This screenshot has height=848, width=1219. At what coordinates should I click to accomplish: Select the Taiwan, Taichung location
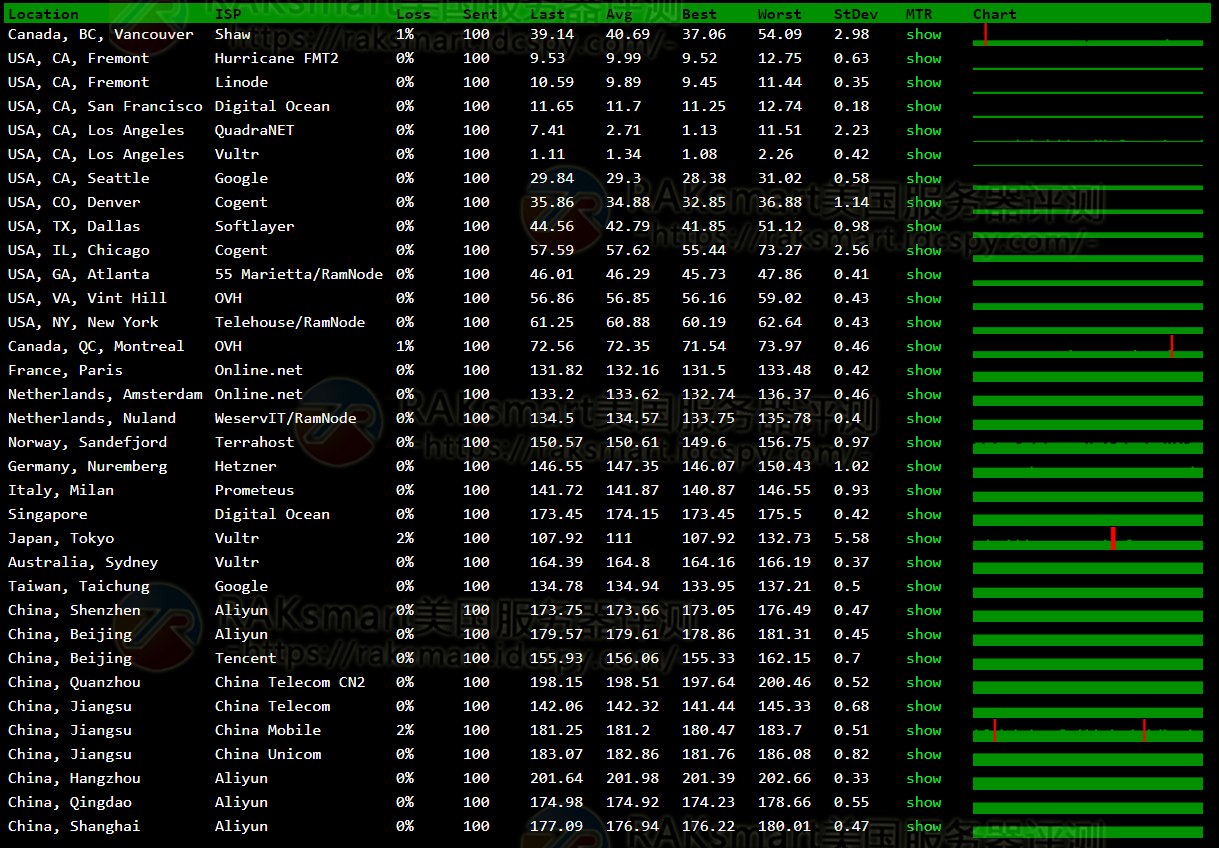click(79, 586)
